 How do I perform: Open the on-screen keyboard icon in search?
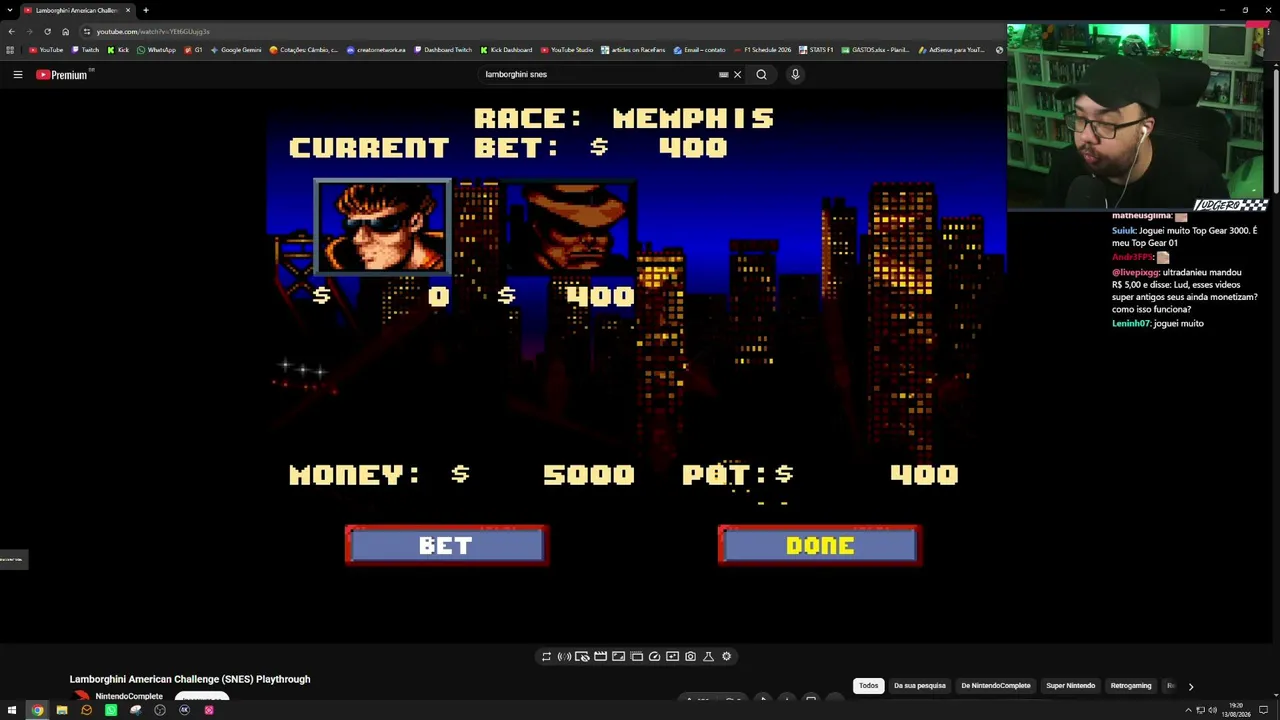723,74
